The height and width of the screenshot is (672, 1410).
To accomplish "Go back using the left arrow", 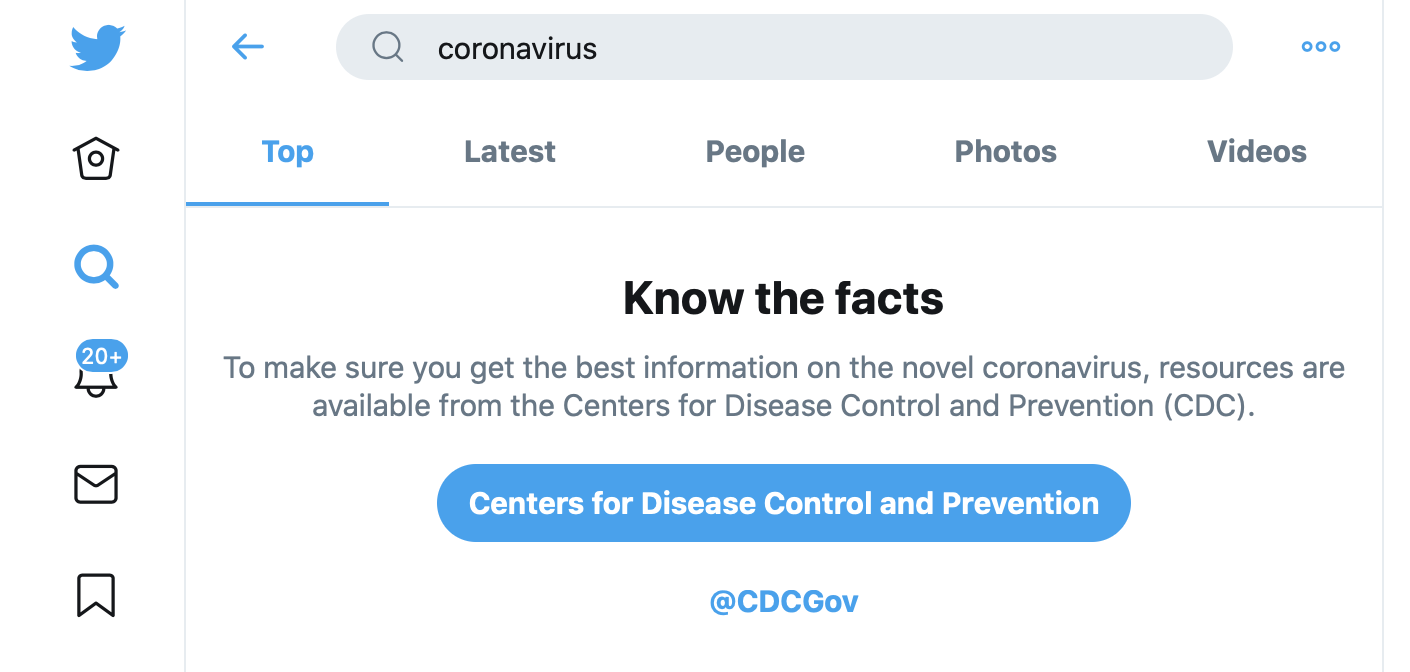I will point(247,46).
